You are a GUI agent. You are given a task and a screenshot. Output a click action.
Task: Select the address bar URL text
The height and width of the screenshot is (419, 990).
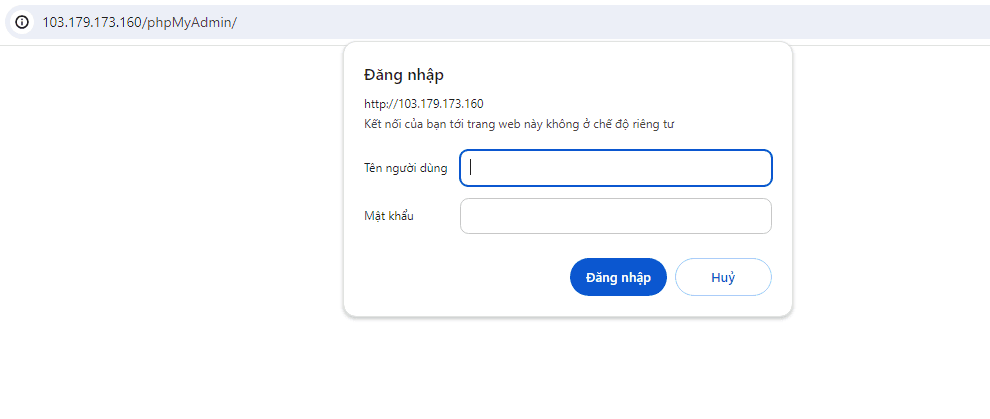[140, 23]
